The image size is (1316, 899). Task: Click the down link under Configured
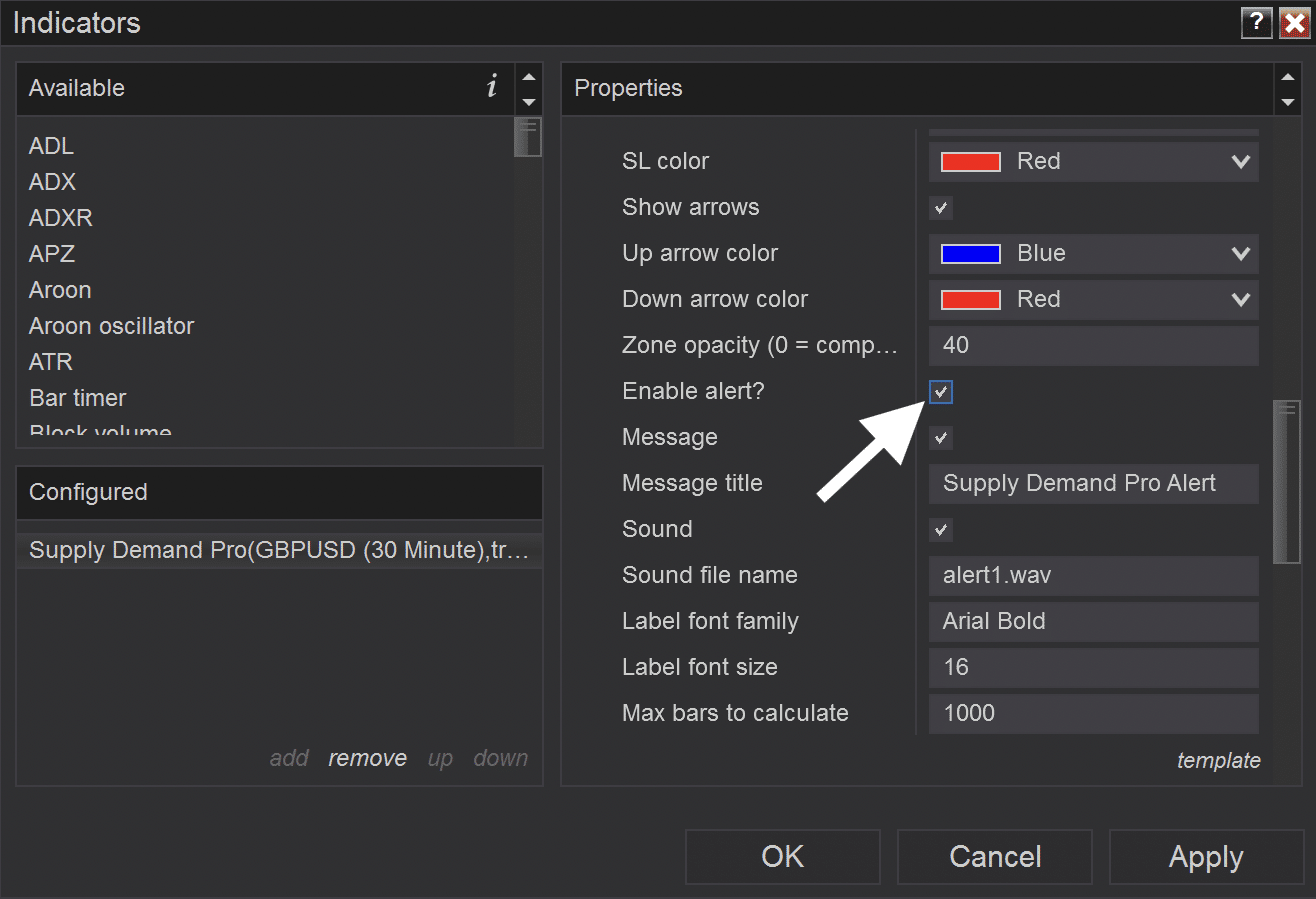500,758
